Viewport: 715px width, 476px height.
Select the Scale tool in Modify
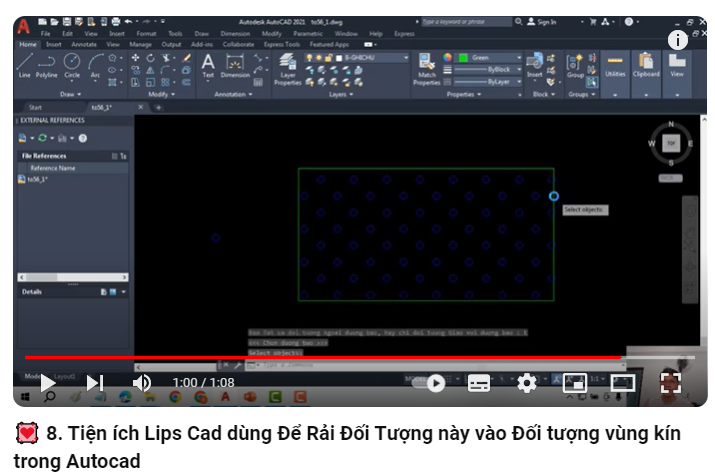pyautogui.click(x=150, y=83)
